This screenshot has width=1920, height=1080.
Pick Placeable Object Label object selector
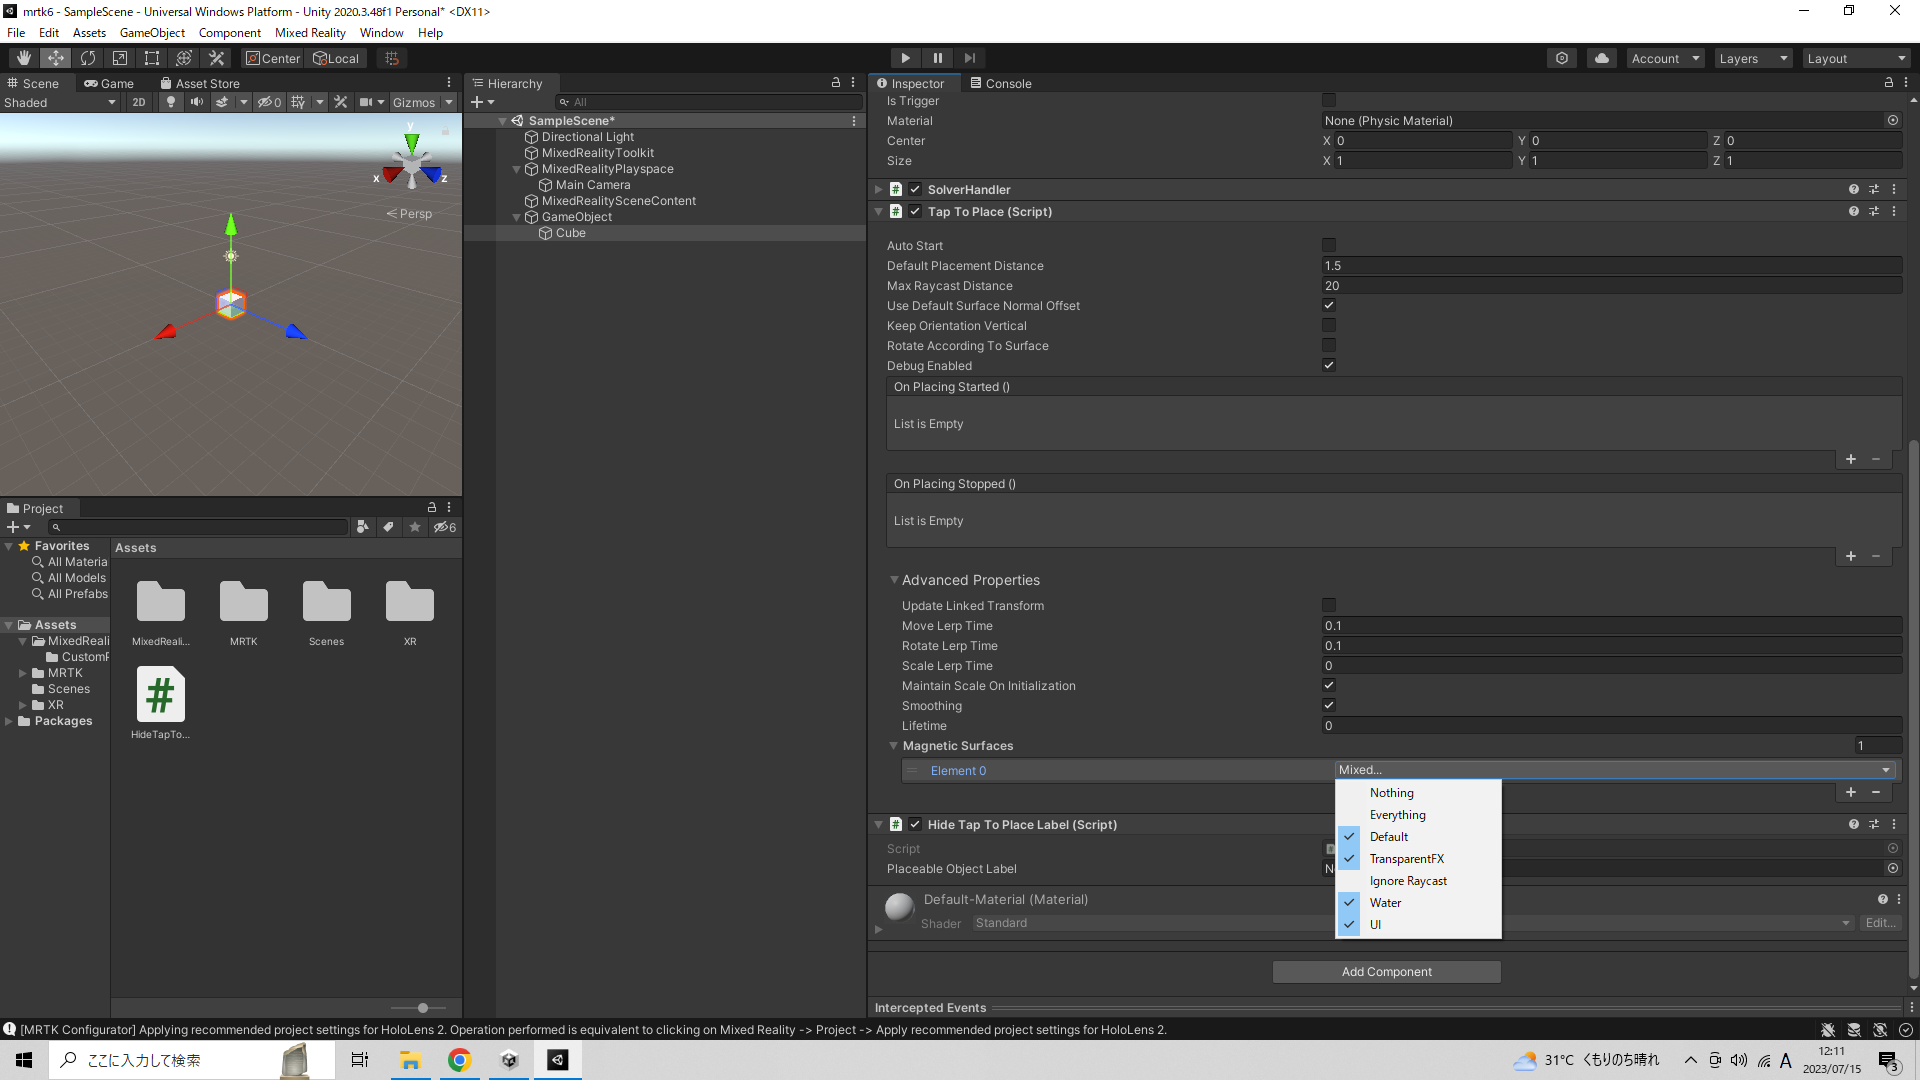pos(1893,868)
